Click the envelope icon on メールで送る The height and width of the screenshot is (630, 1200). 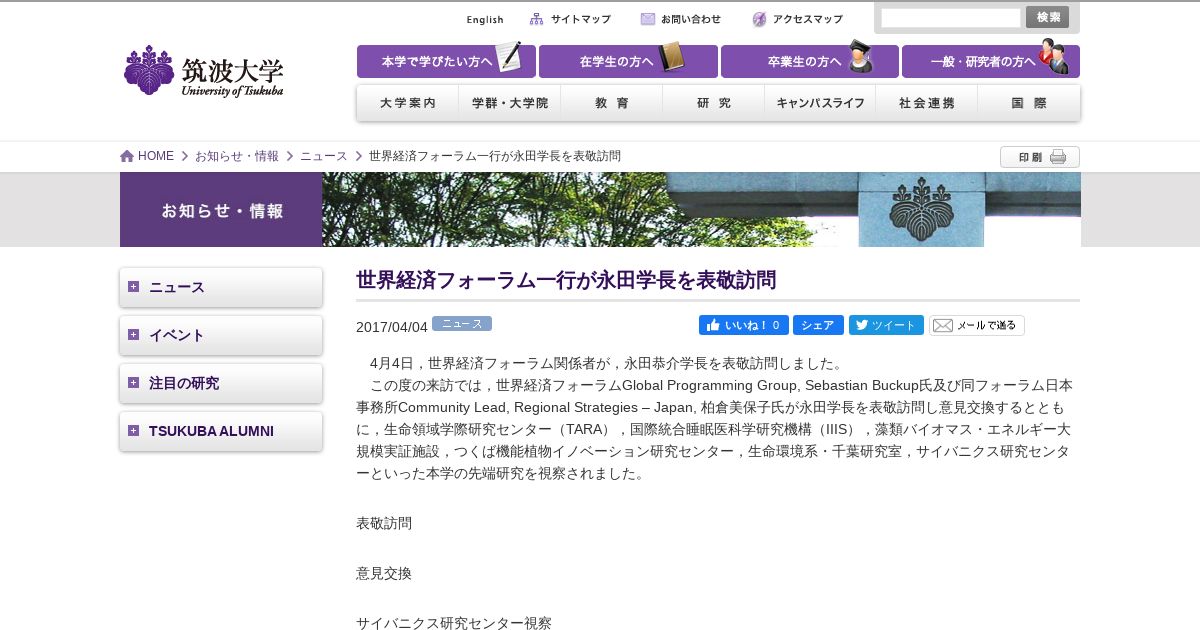pos(943,325)
